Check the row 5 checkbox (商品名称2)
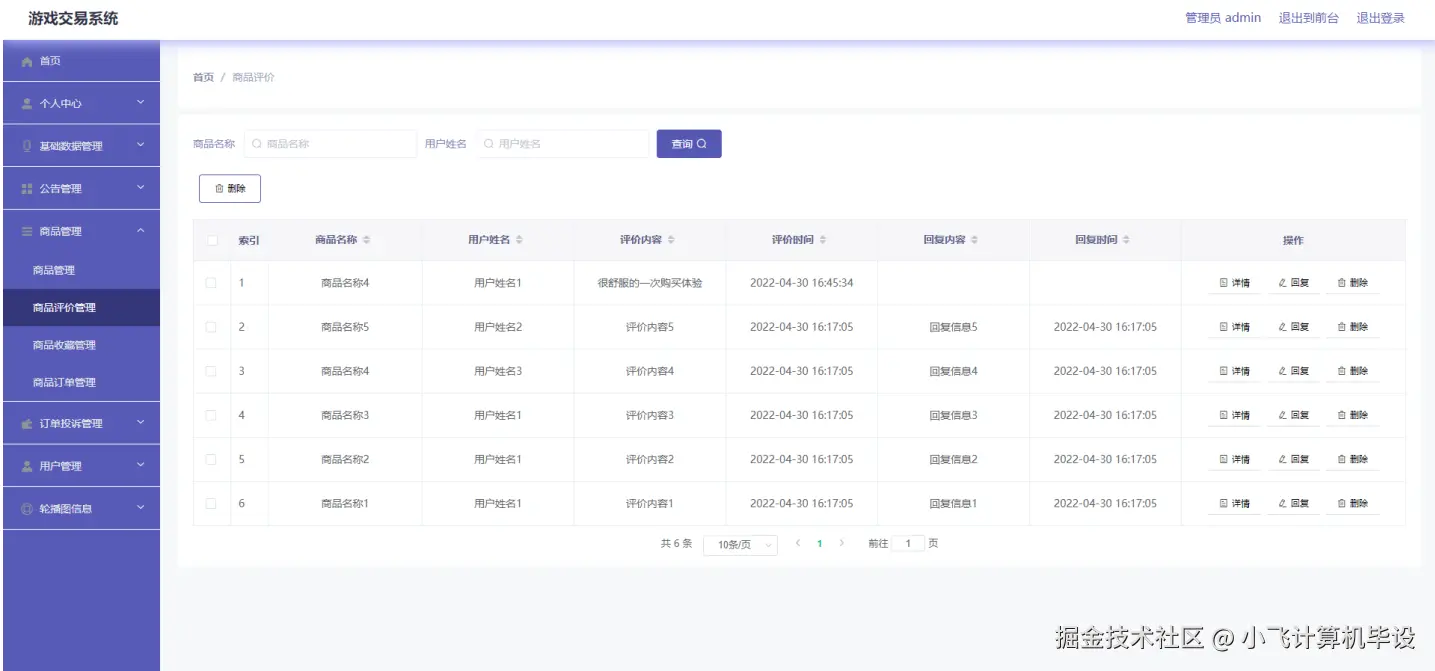The height and width of the screenshot is (671, 1435). point(211,459)
